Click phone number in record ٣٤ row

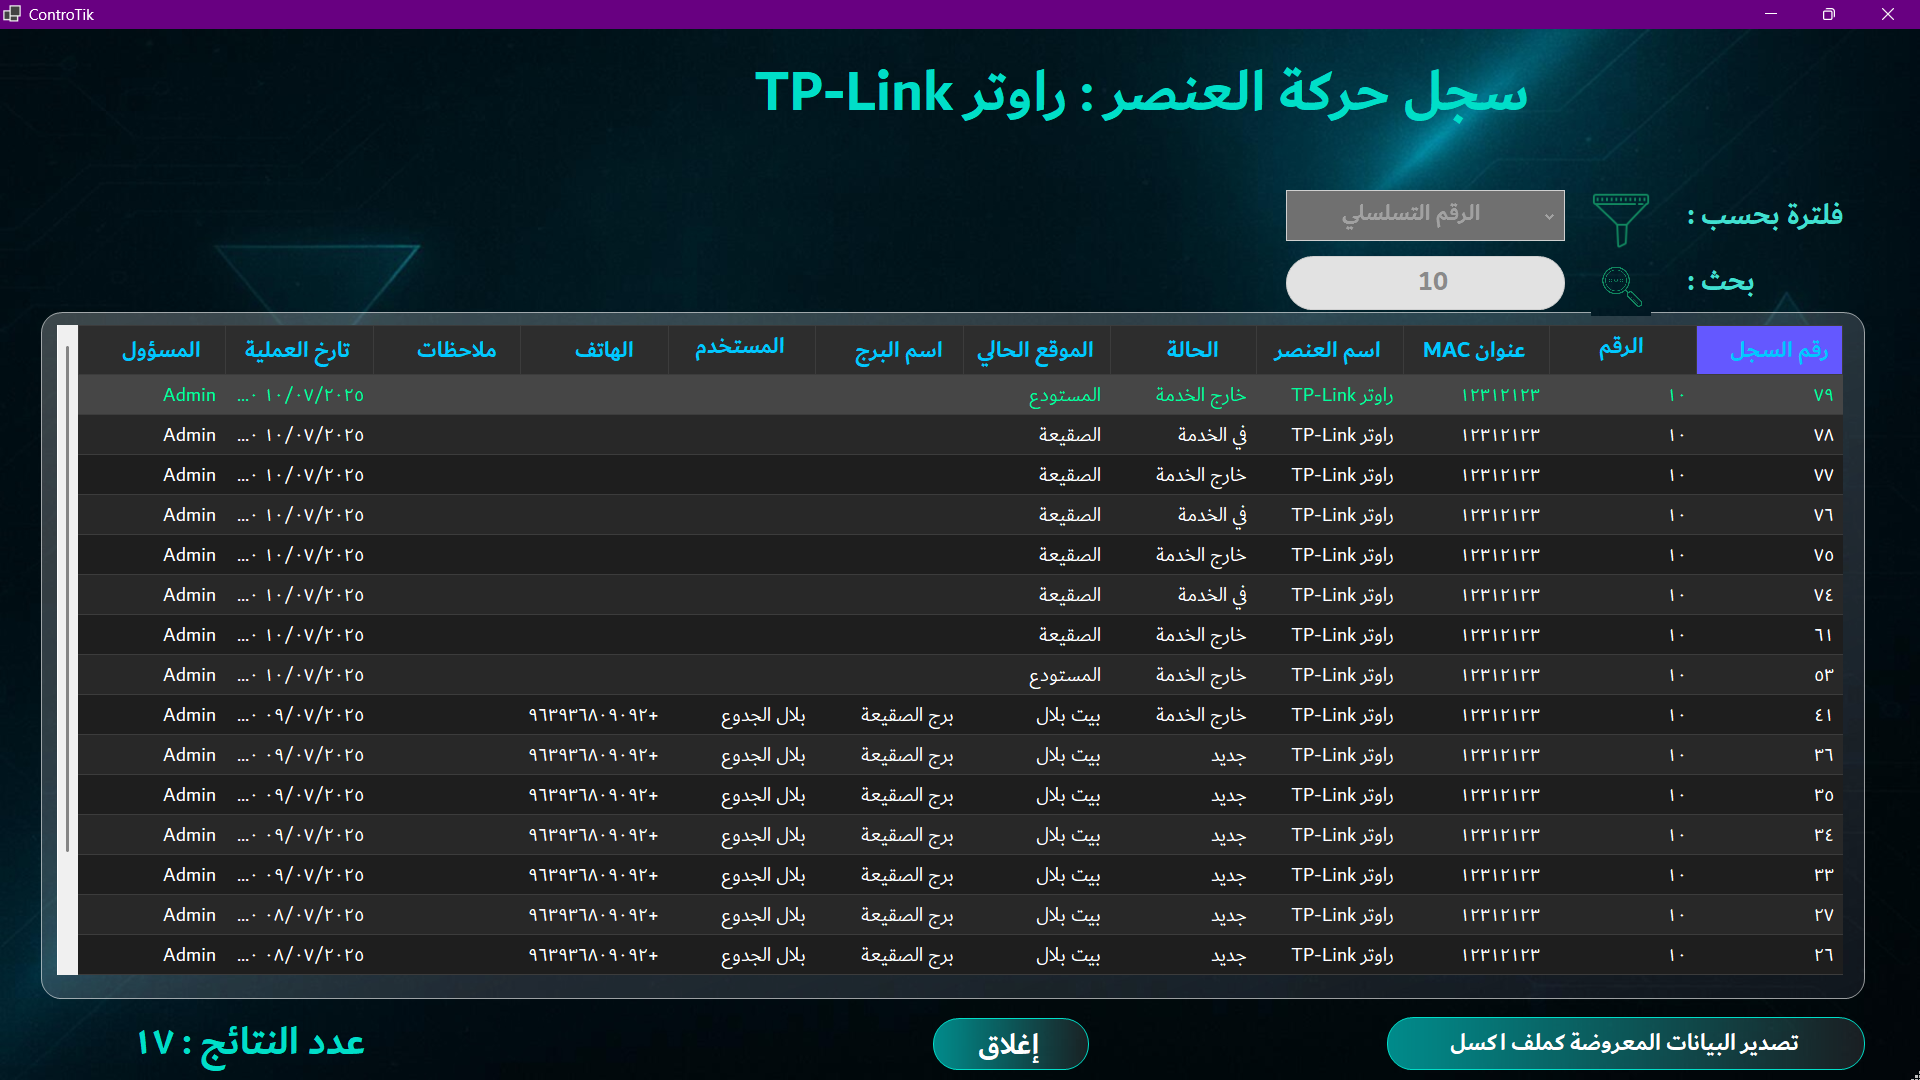point(594,835)
